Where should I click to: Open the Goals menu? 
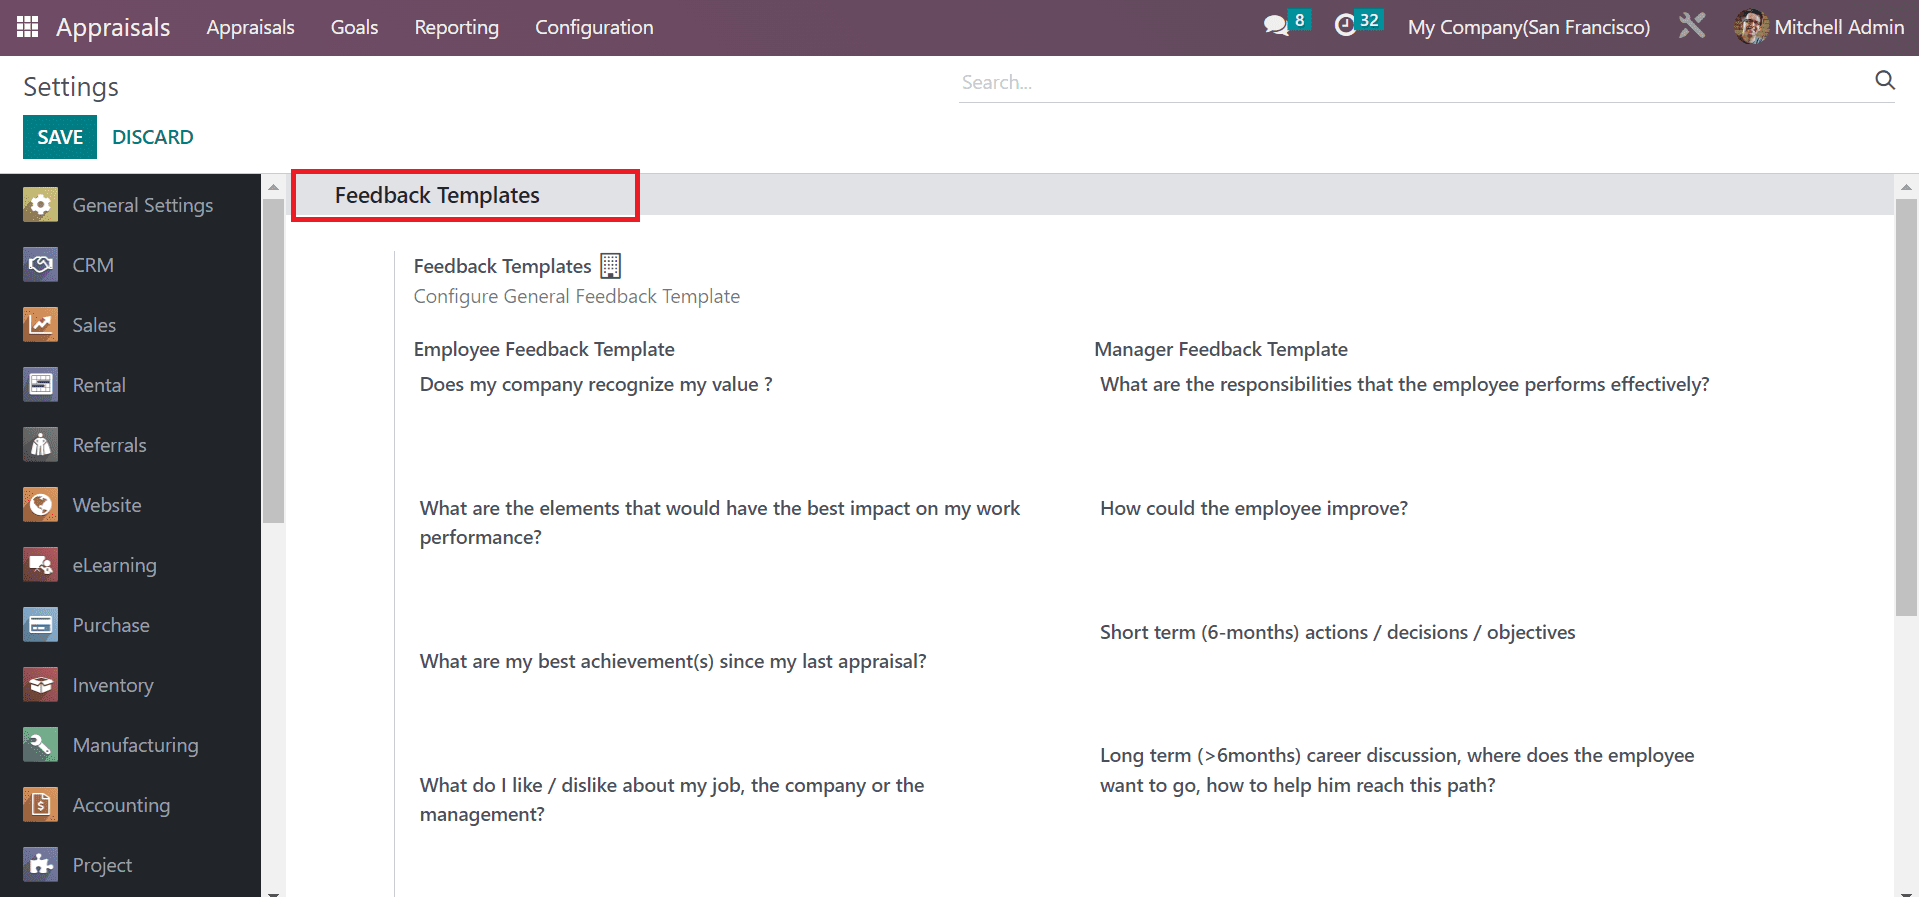[354, 27]
